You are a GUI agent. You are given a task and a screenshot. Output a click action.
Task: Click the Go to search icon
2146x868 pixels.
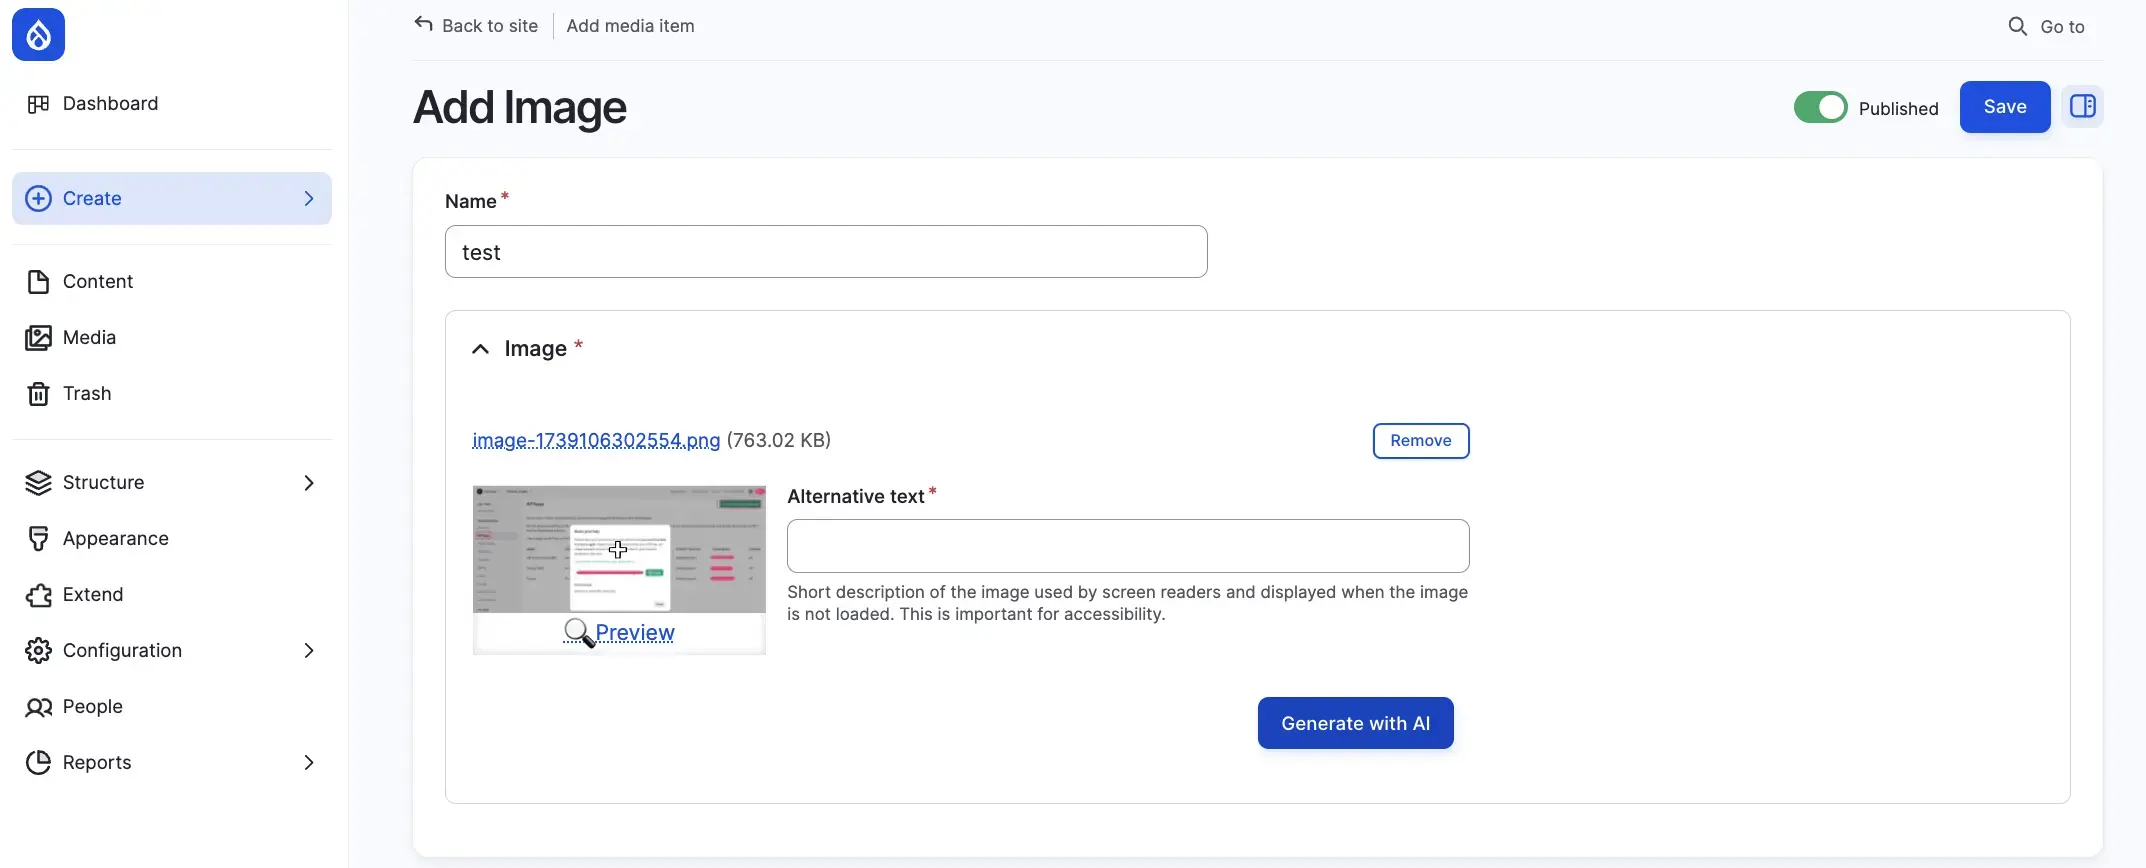click(x=2017, y=27)
